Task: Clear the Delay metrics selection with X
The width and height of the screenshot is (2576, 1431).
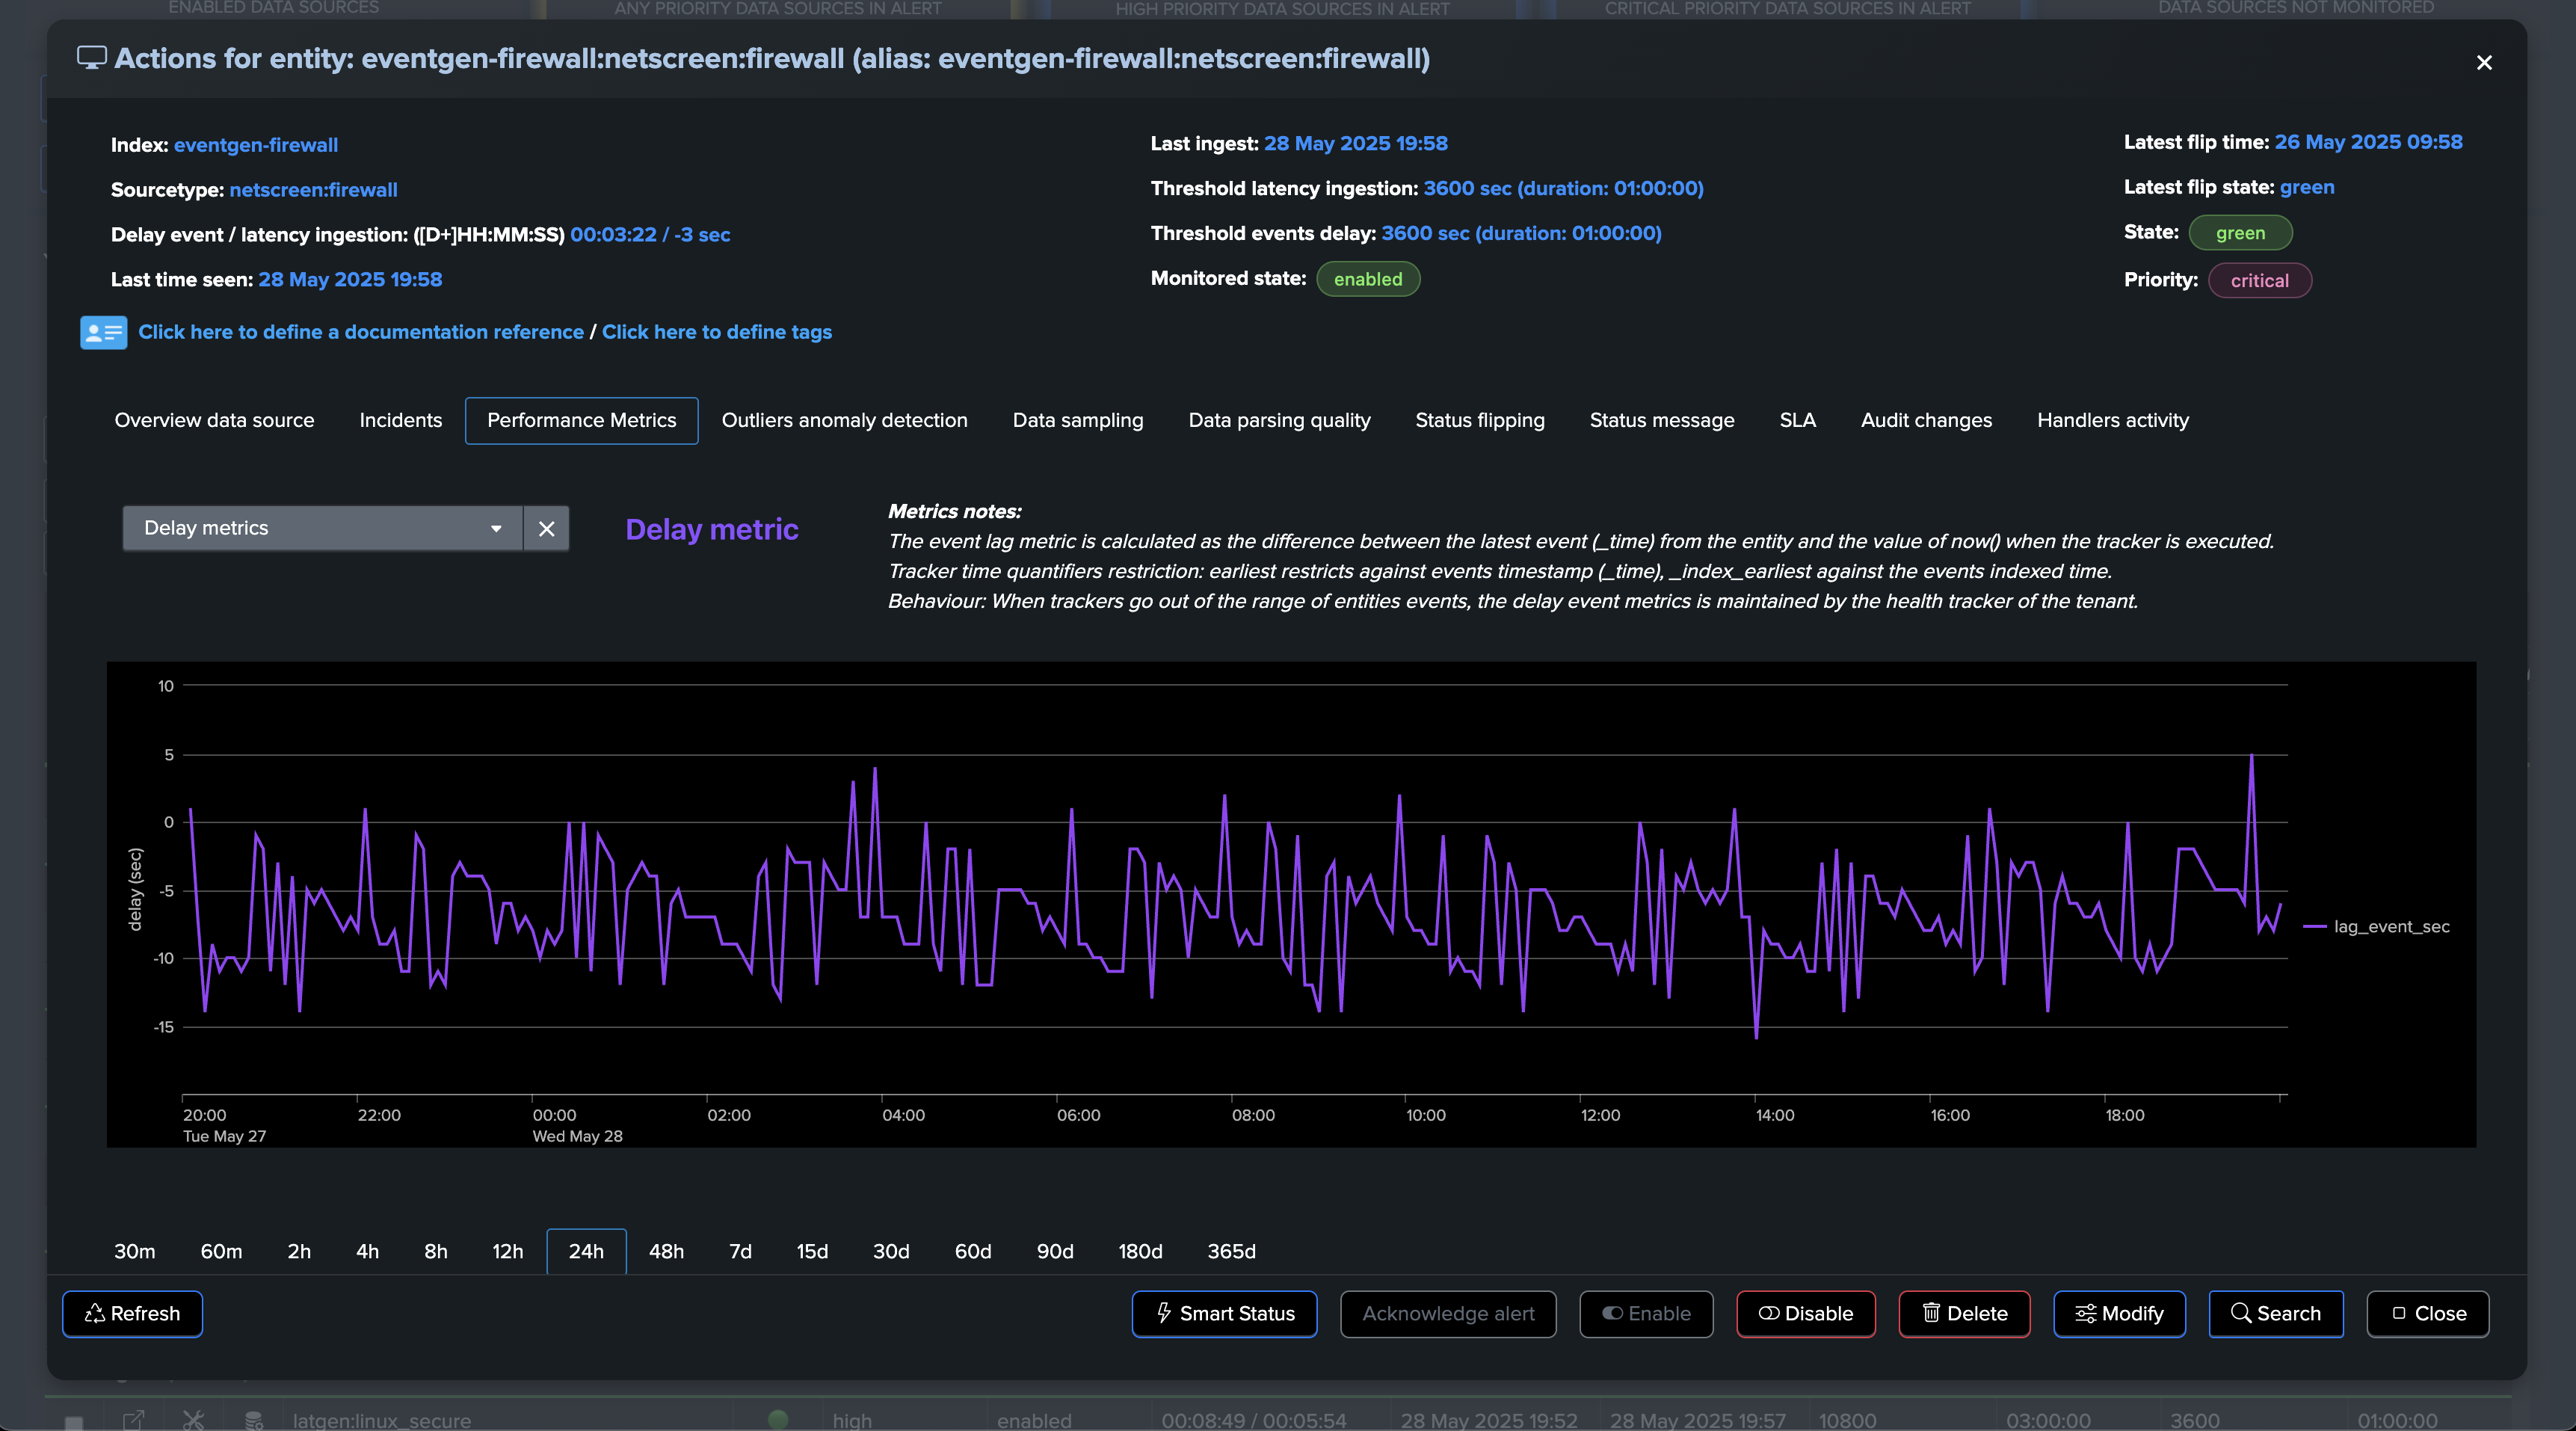Action: (x=546, y=528)
